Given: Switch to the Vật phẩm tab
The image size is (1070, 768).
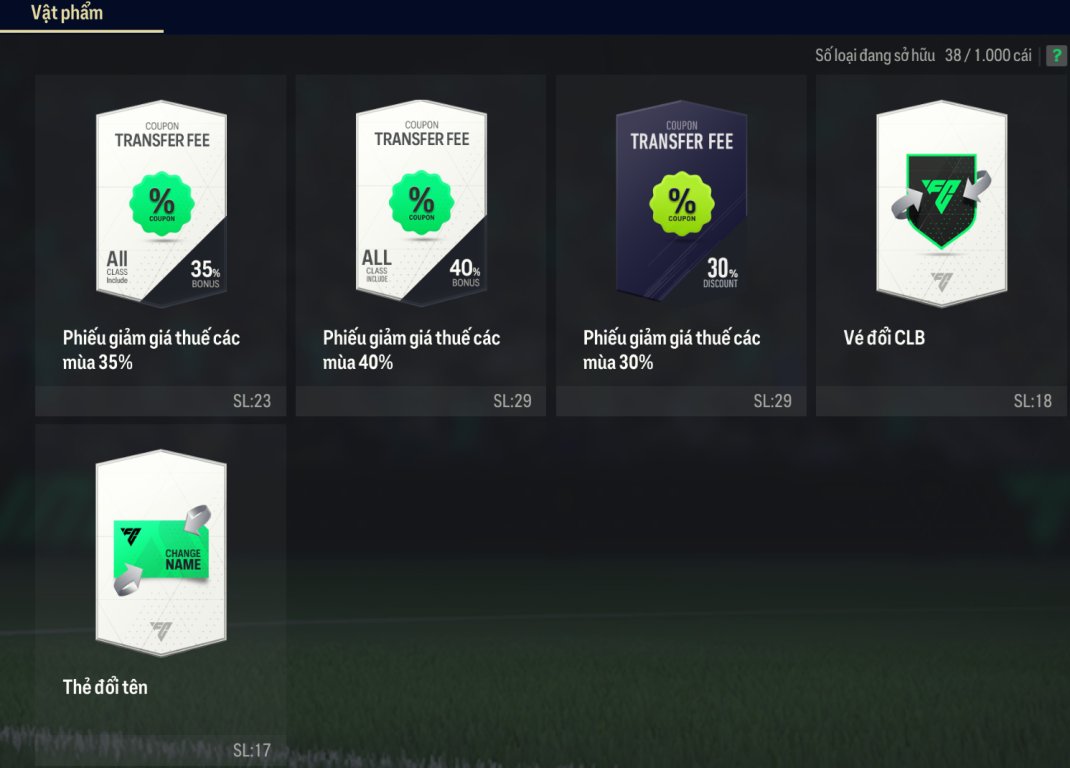Looking at the screenshot, I should 67,13.
